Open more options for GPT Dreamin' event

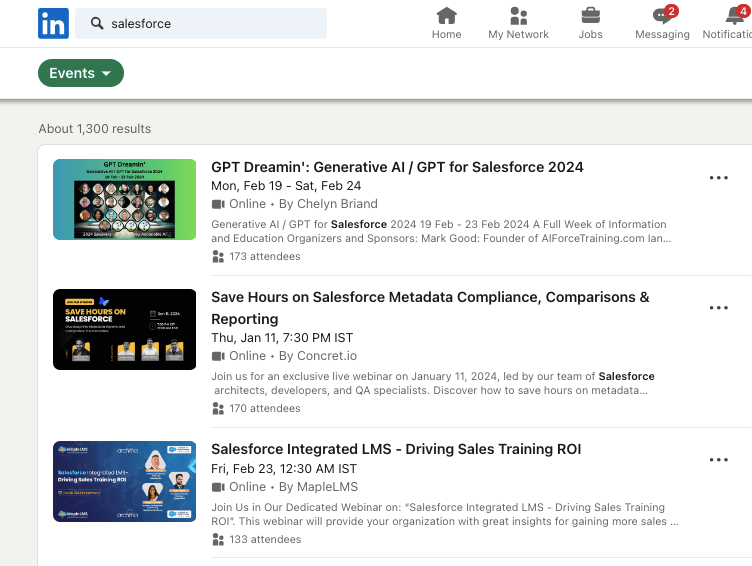click(x=718, y=178)
